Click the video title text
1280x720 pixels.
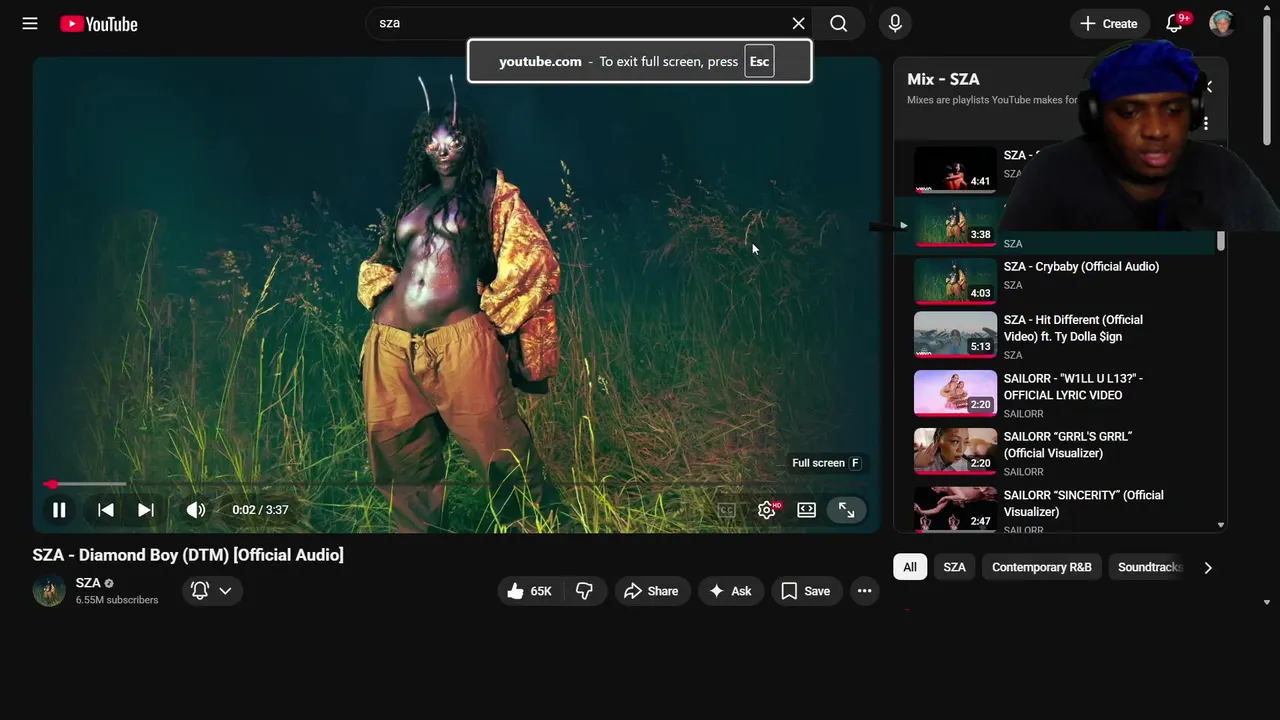coord(188,555)
